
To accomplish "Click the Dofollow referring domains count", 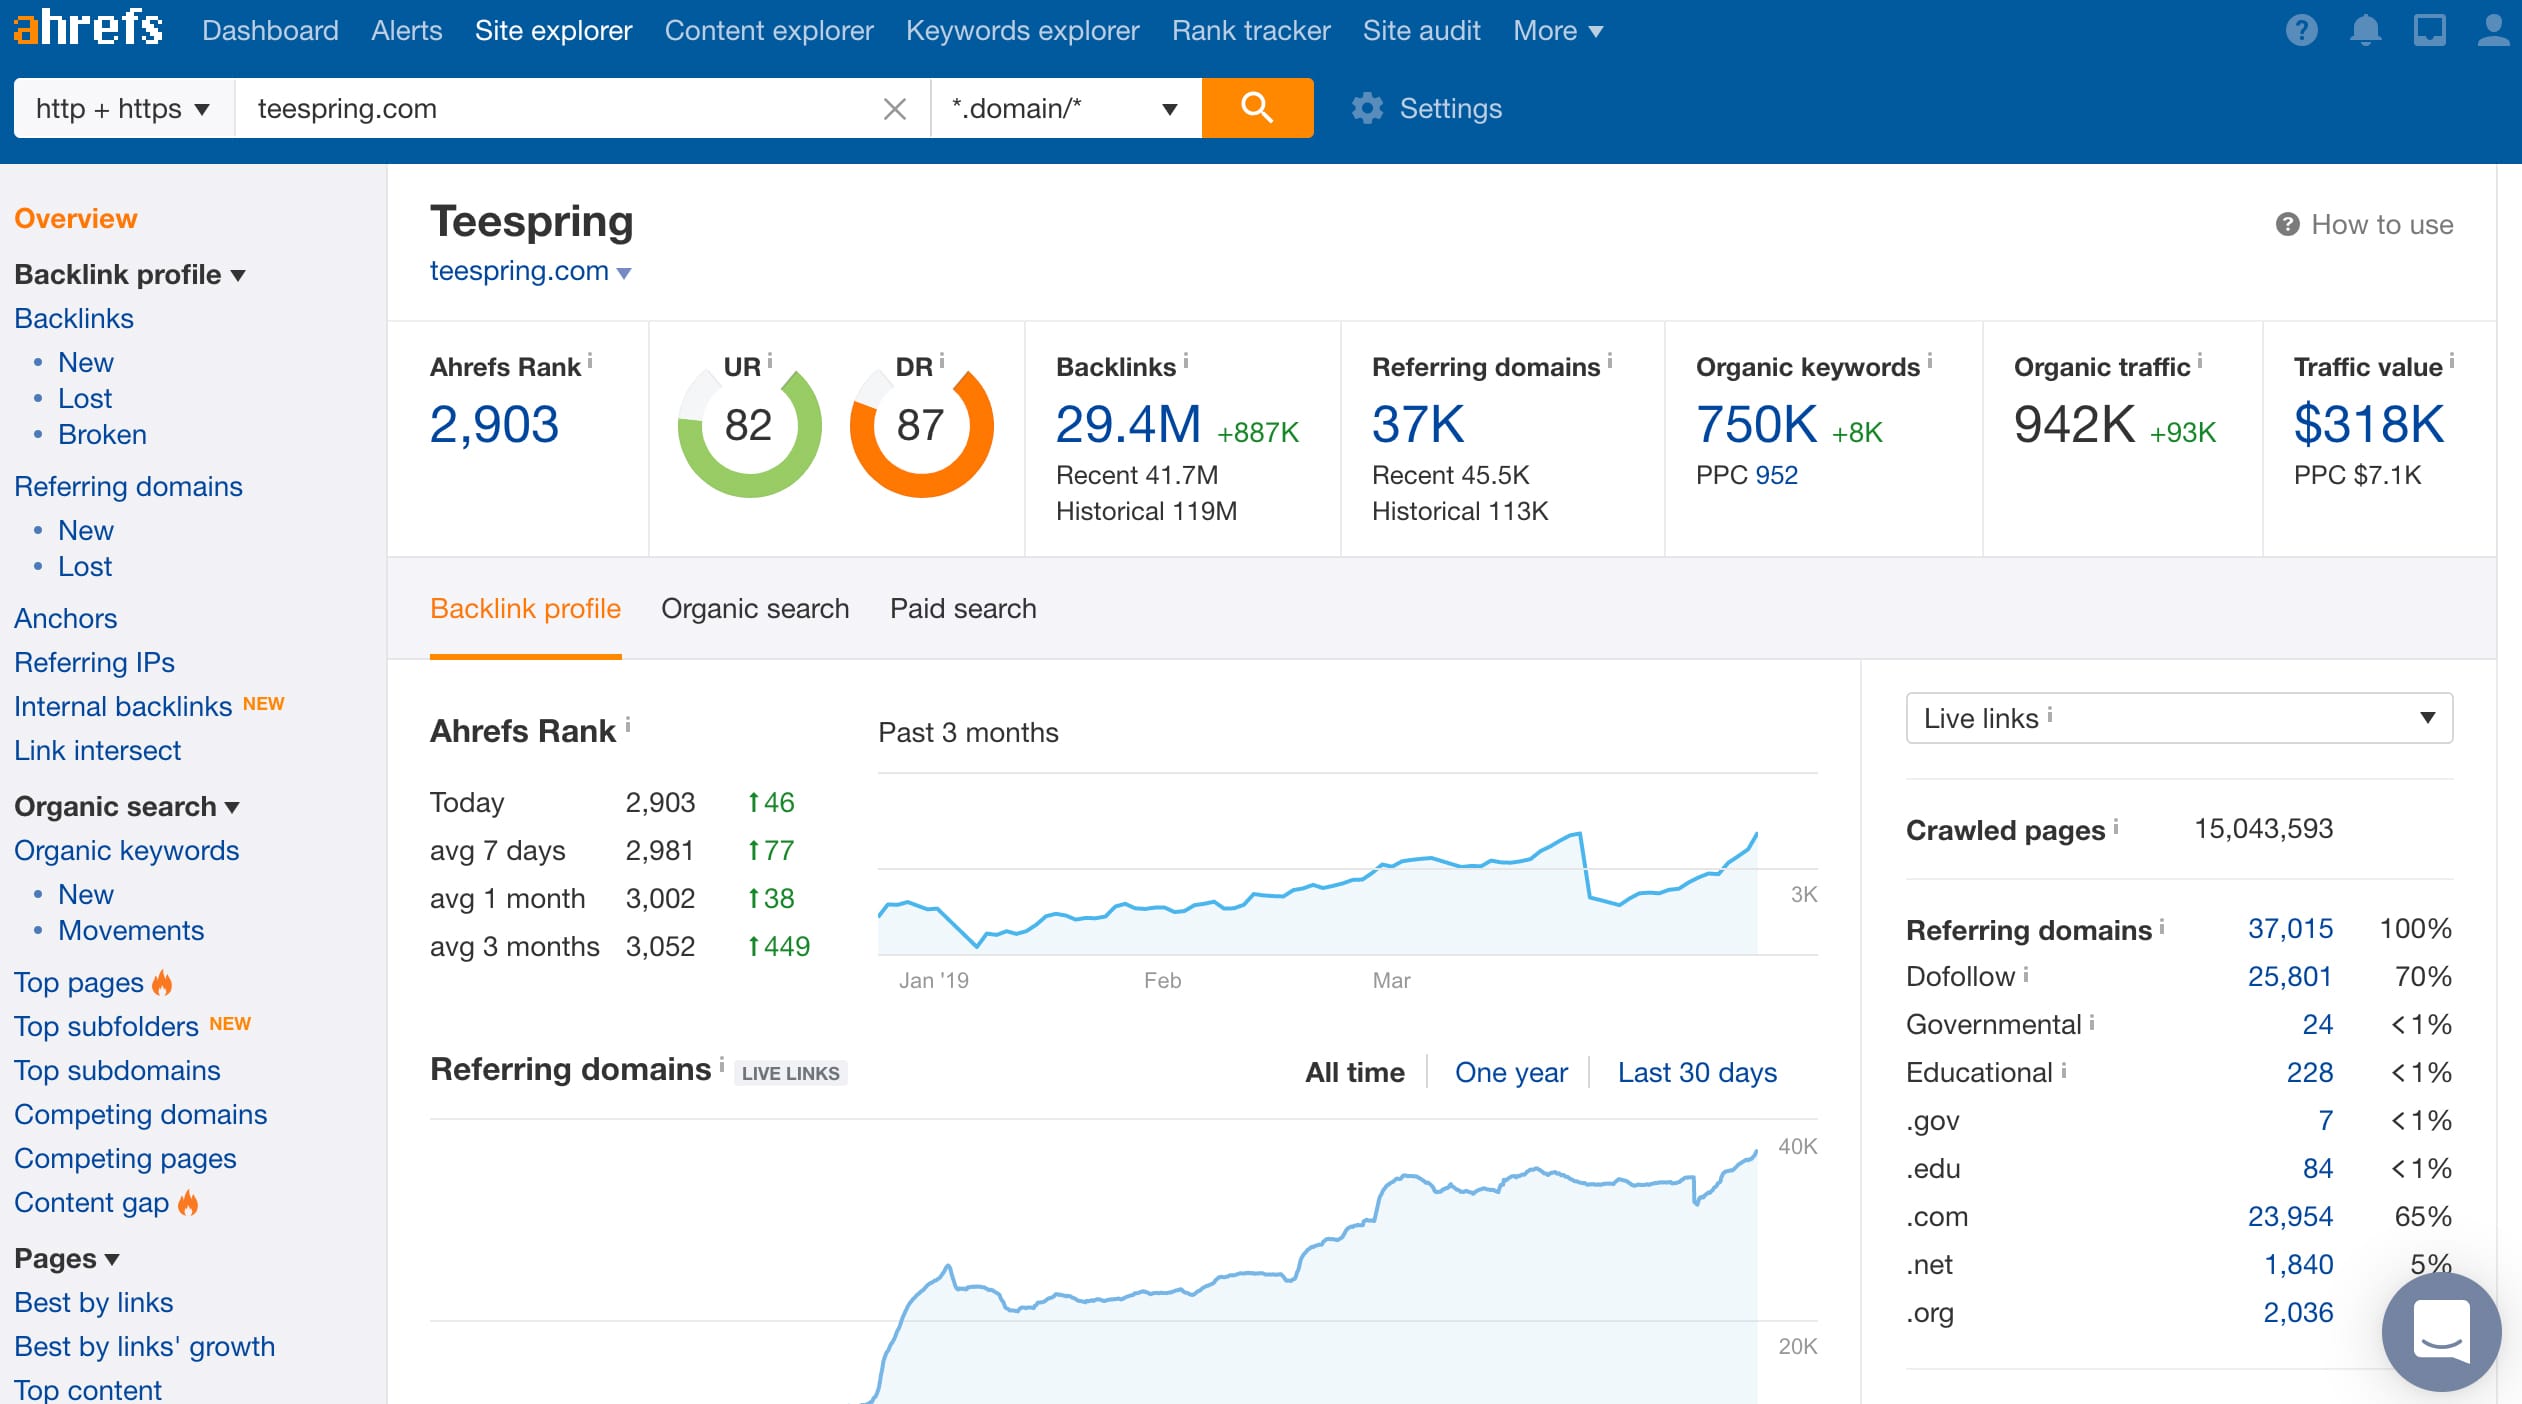I will [x=2285, y=979].
